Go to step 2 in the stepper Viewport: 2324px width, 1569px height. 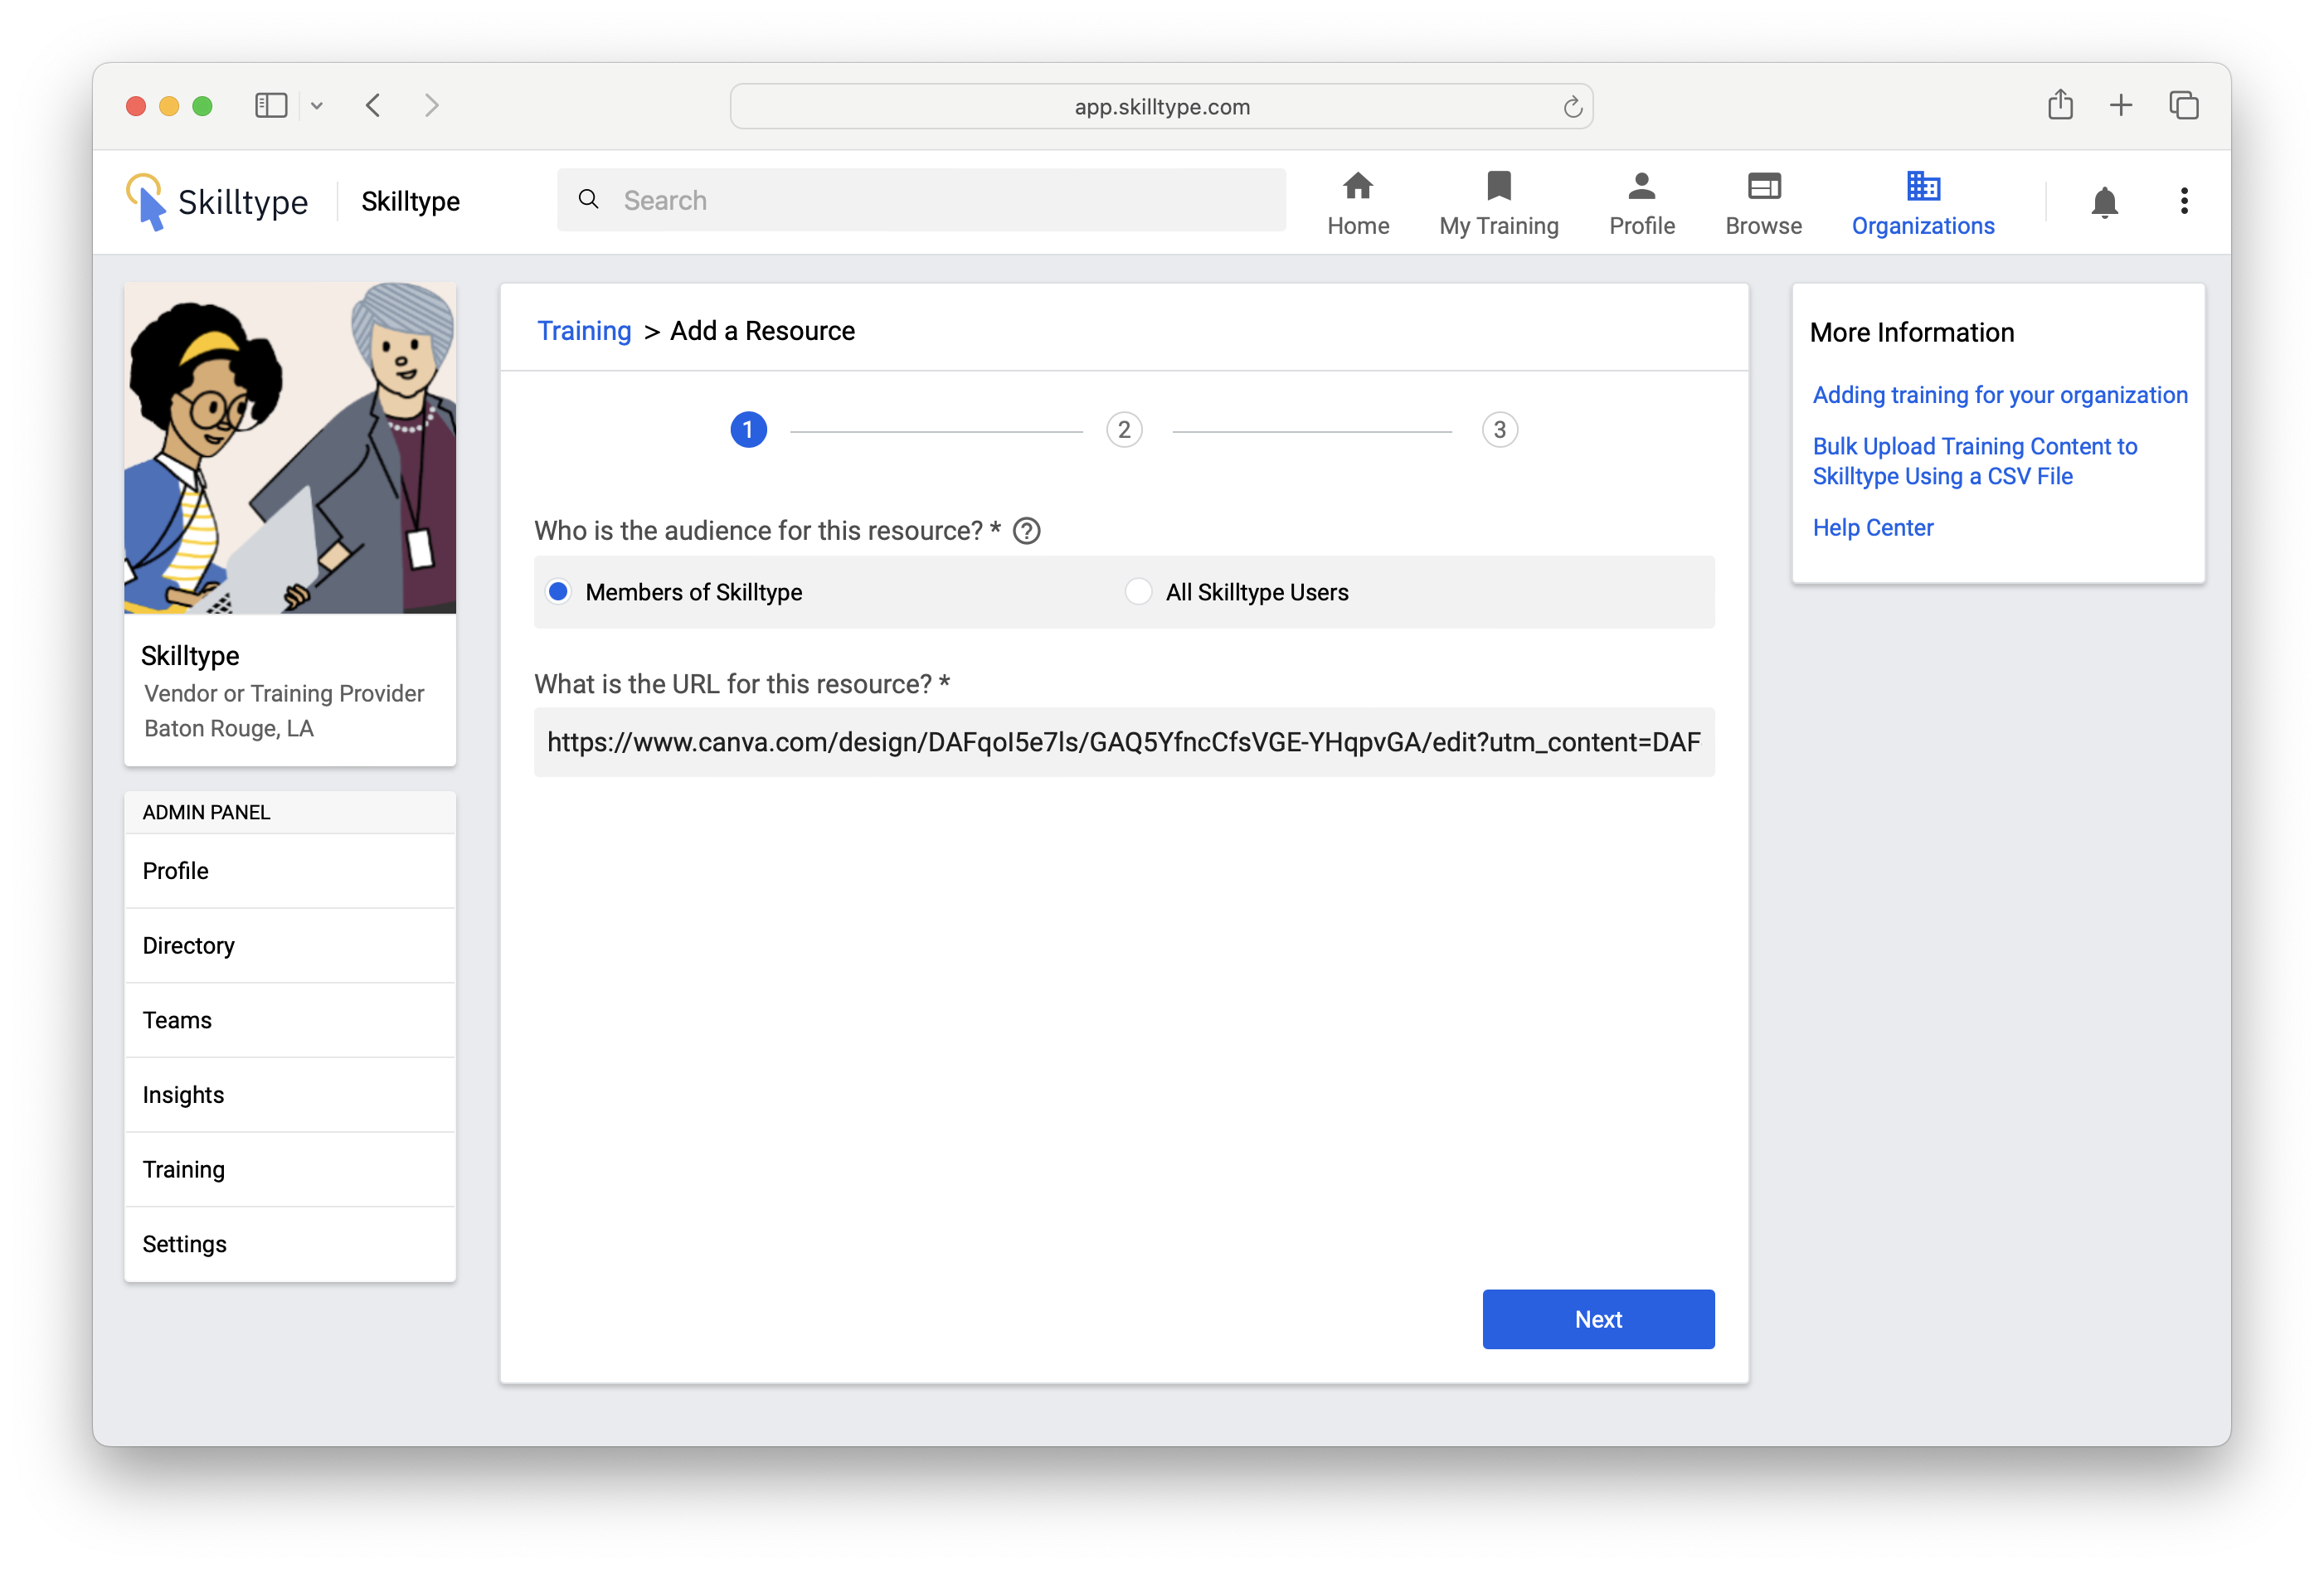(x=1124, y=430)
